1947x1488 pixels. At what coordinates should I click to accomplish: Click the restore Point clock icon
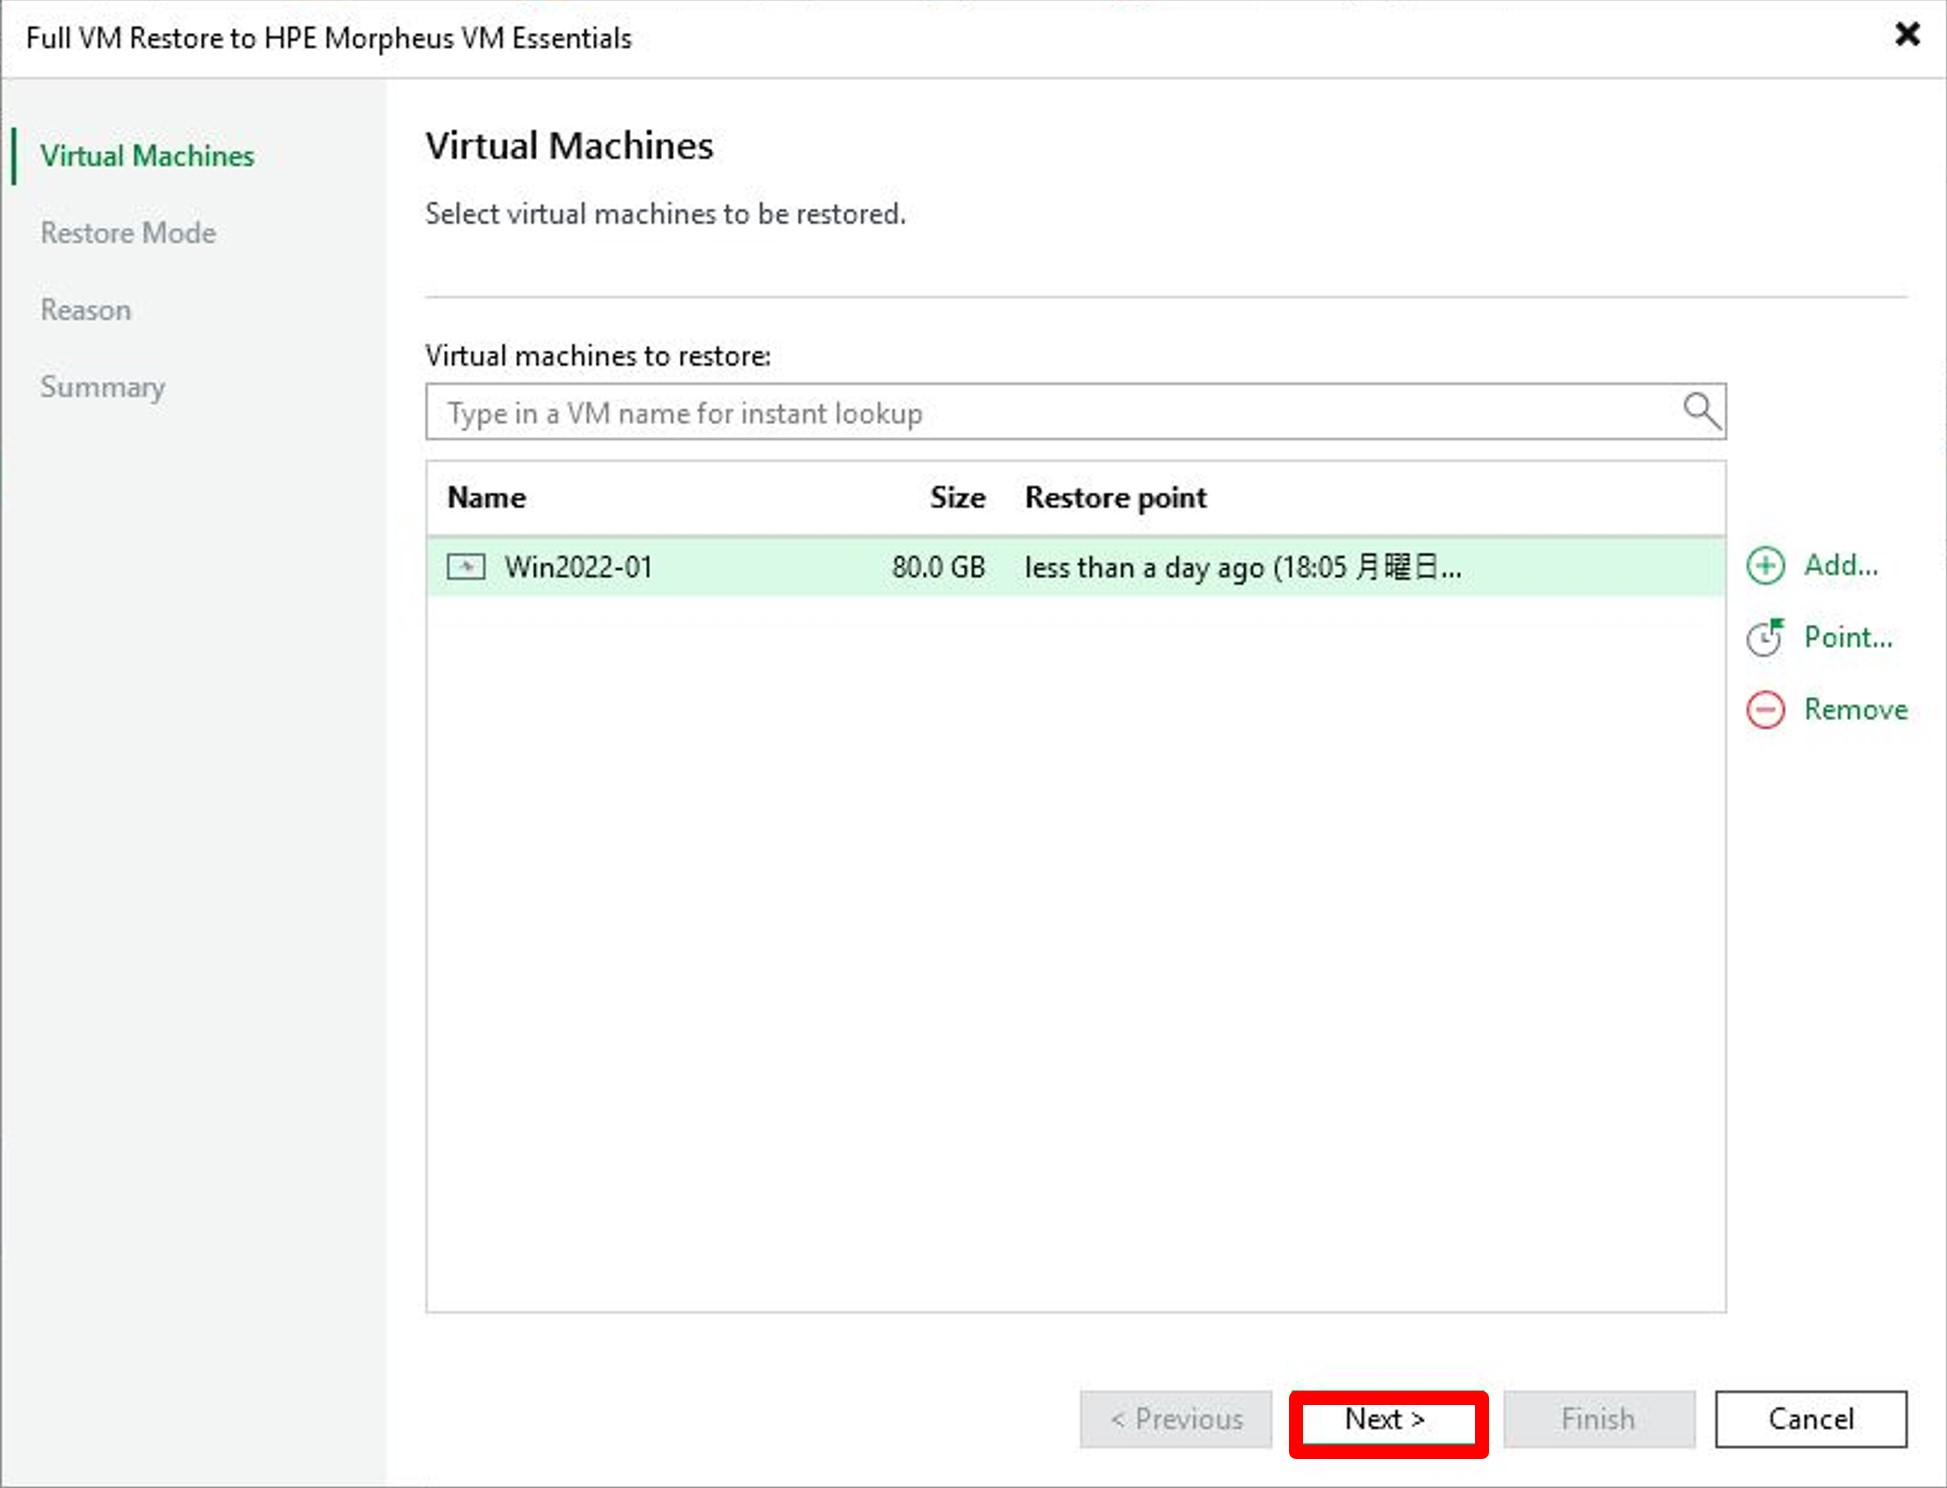click(1765, 637)
